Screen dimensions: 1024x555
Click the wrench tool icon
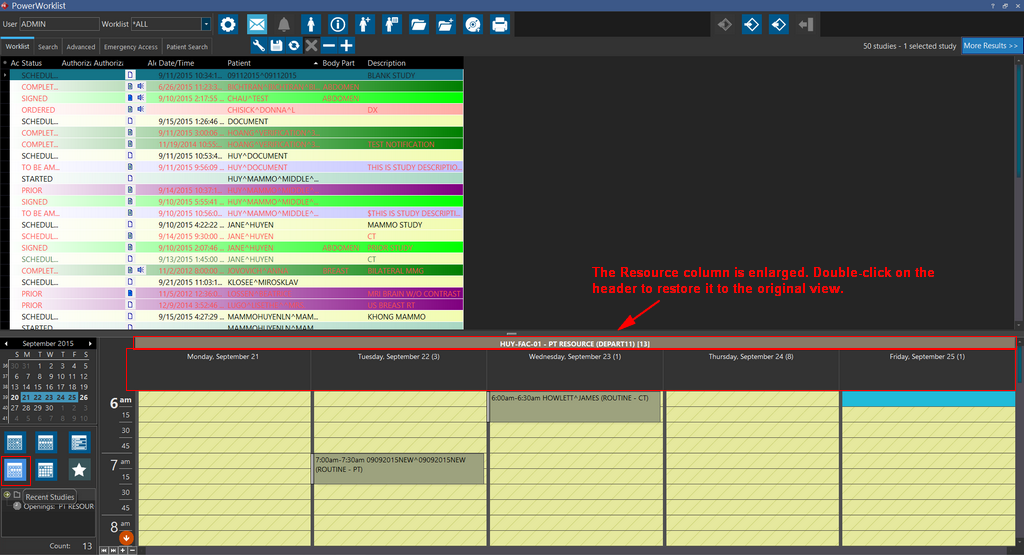[x=259, y=46]
